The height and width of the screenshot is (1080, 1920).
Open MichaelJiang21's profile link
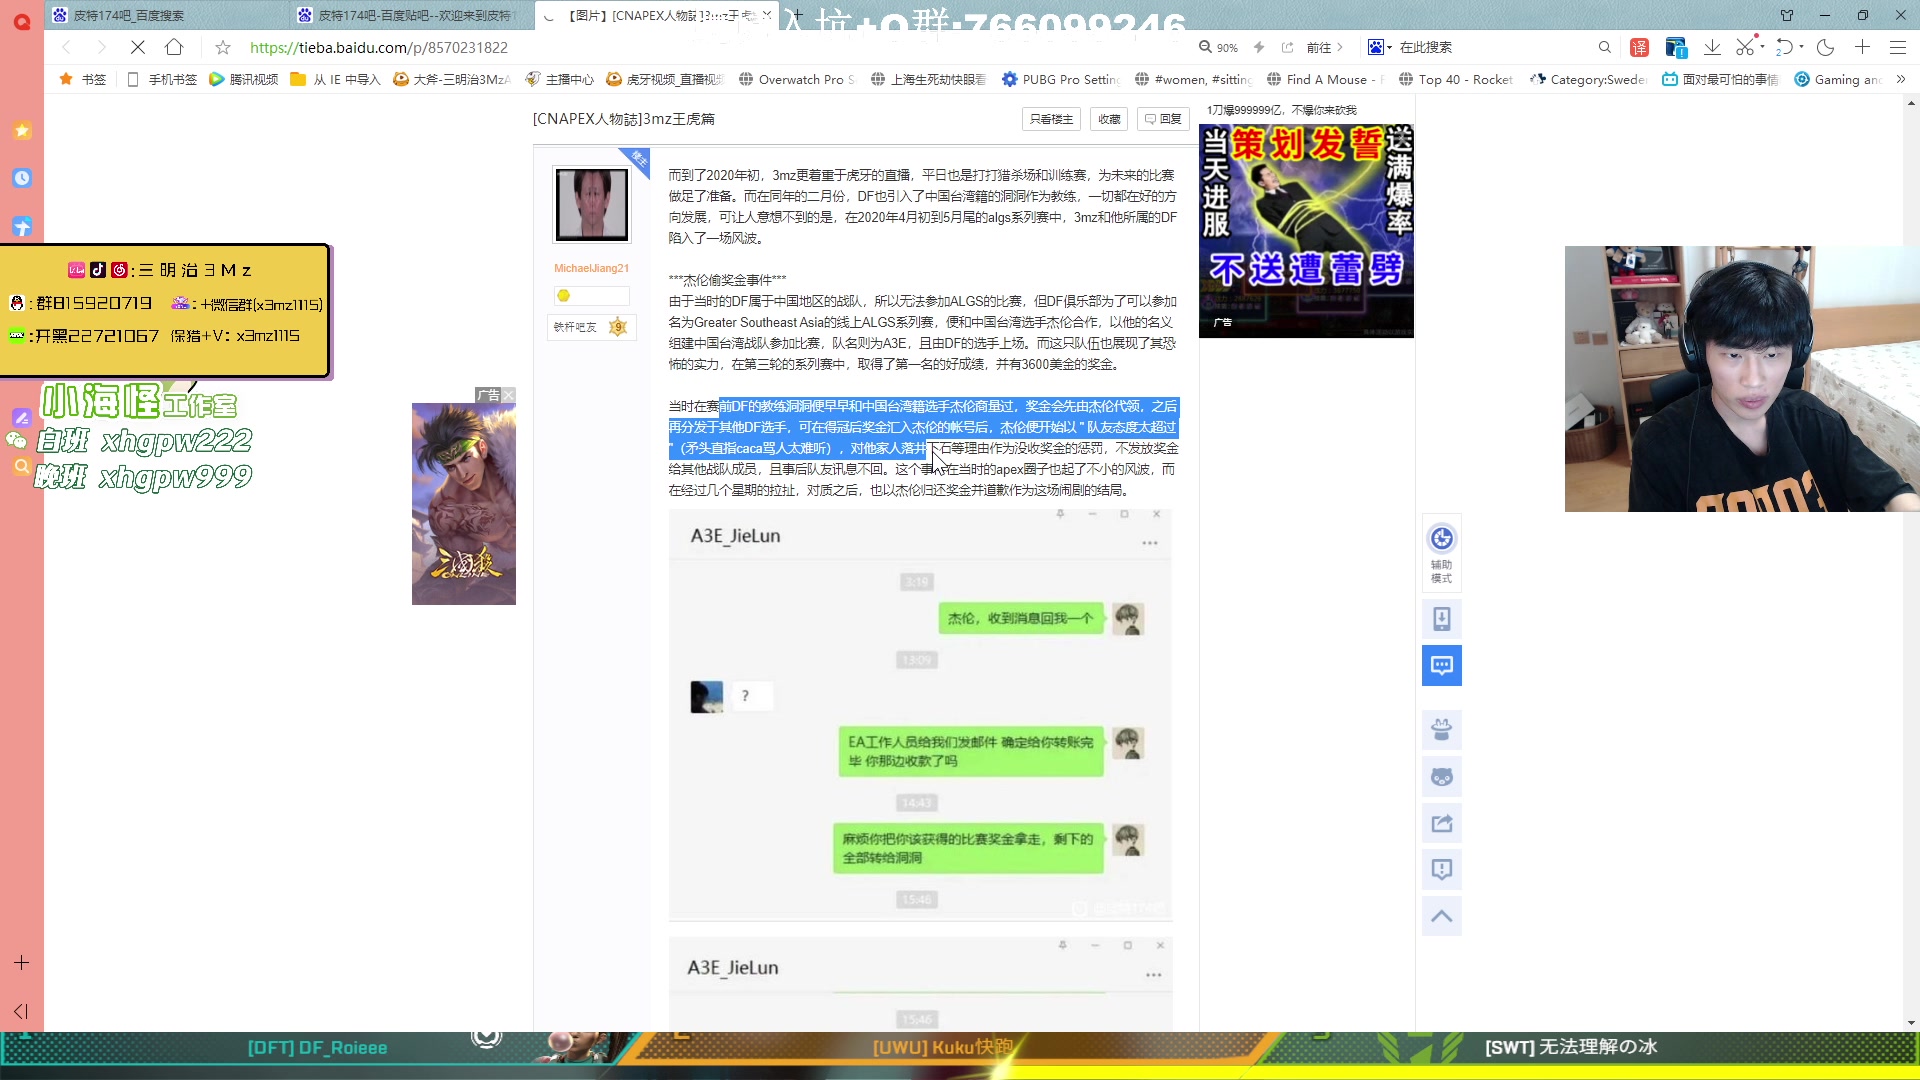[591, 268]
